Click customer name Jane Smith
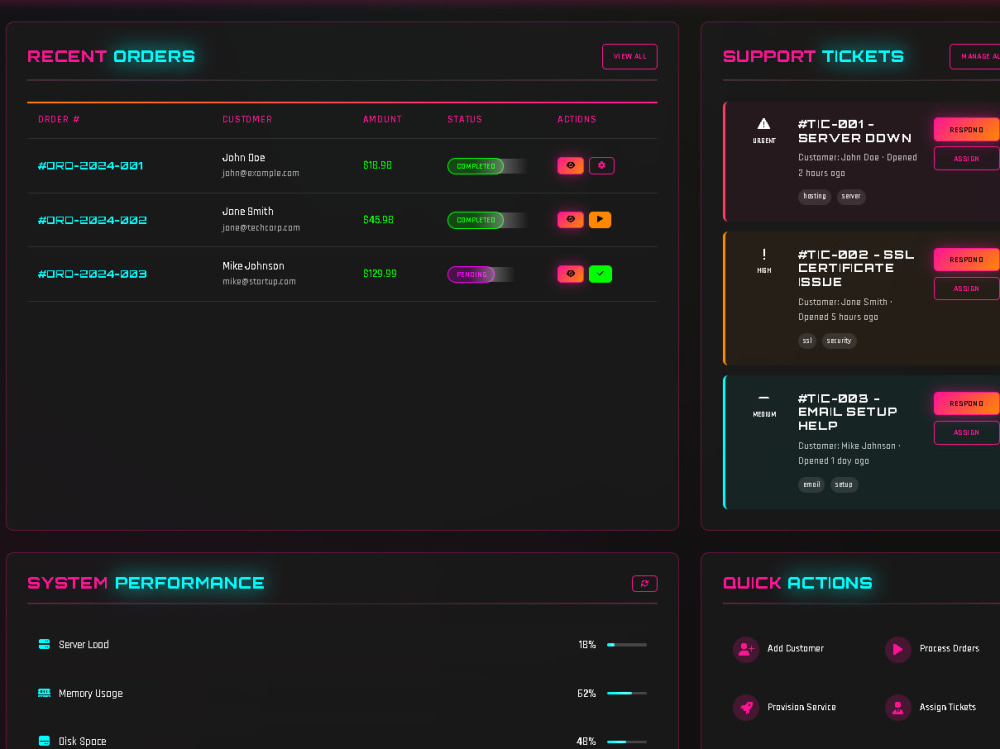Viewport: 1000px width, 749px height. coord(247,211)
